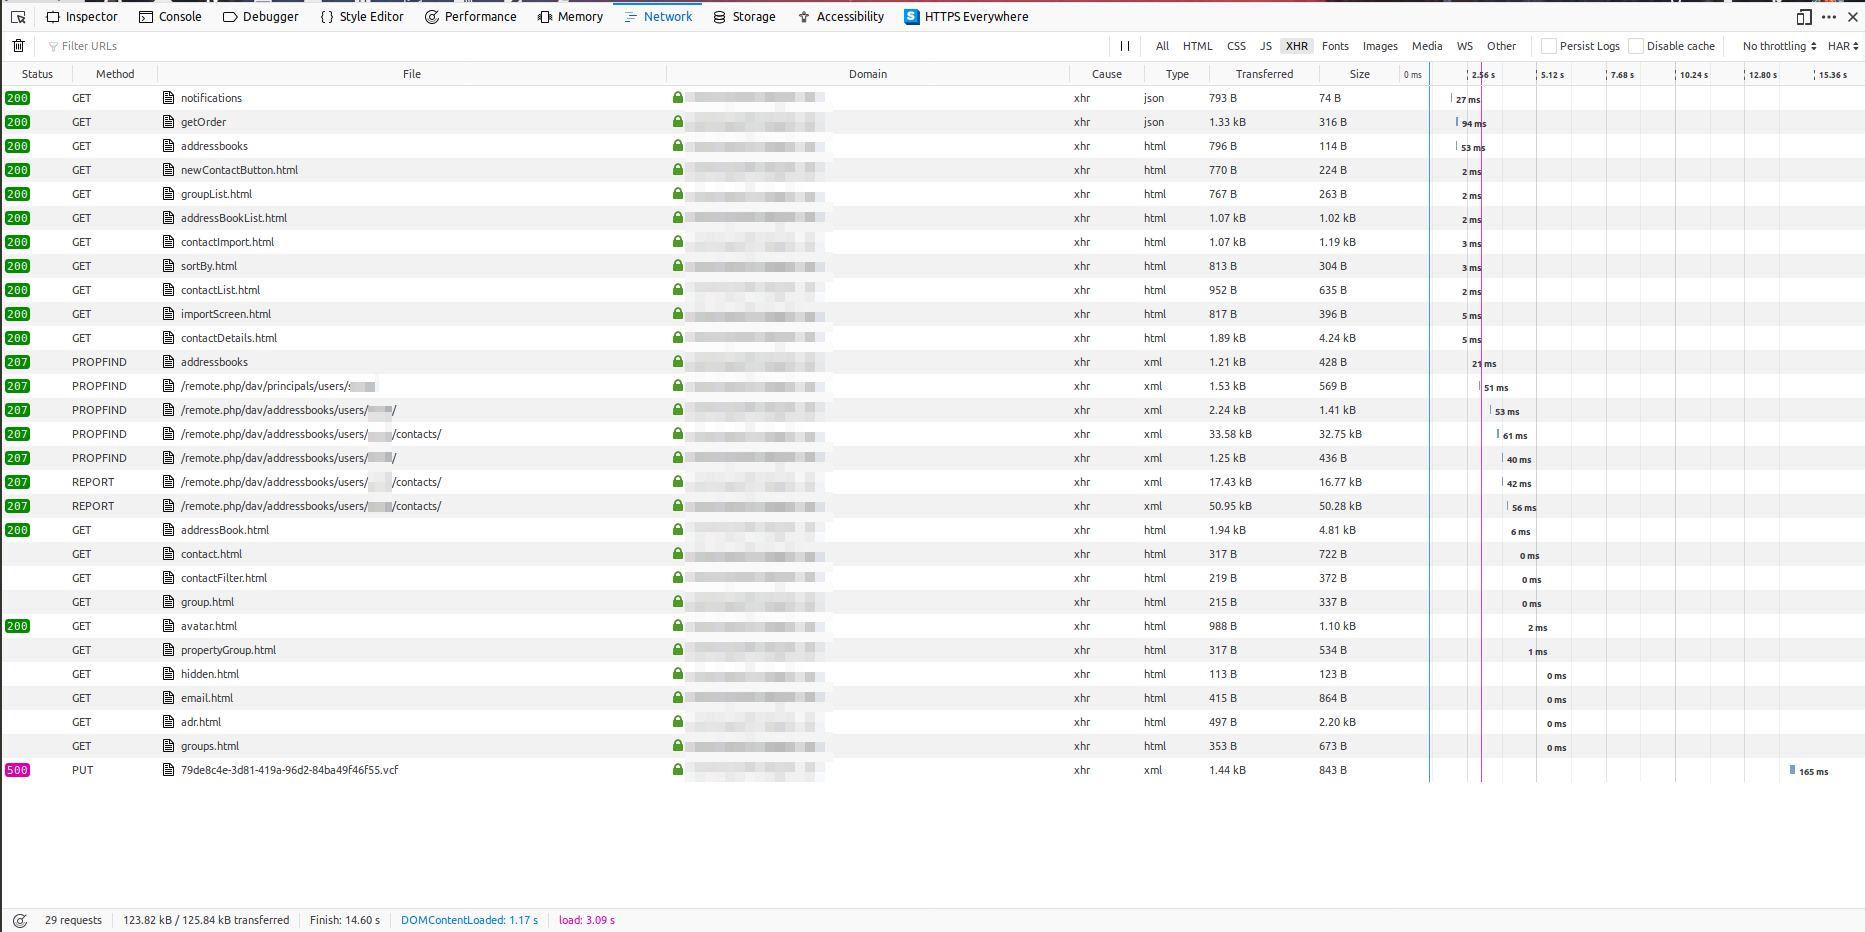Enable the Disable cache checkbox
The width and height of the screenshot is (1865, 932).
[x=1636, y=46]
